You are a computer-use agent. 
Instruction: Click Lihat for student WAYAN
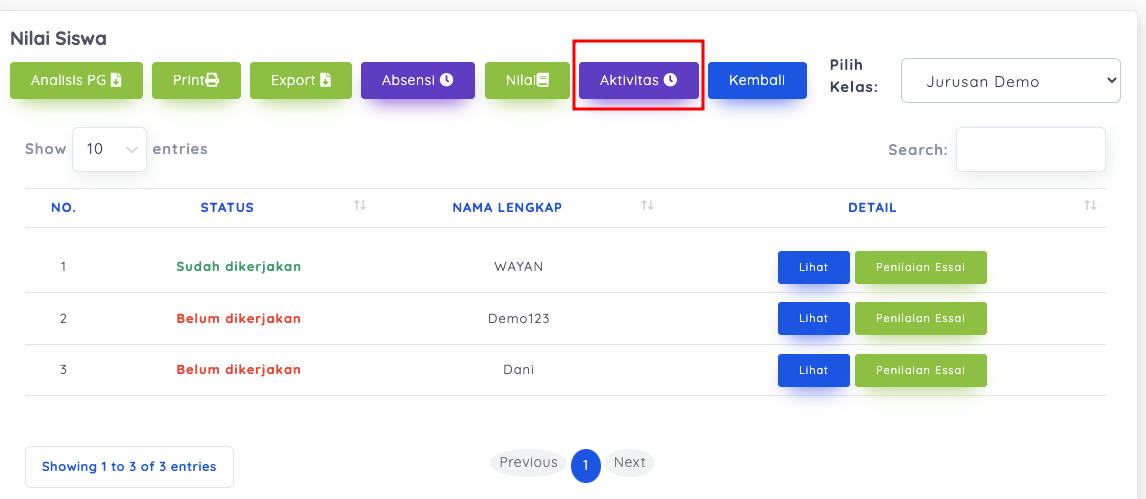click(813, 267)
